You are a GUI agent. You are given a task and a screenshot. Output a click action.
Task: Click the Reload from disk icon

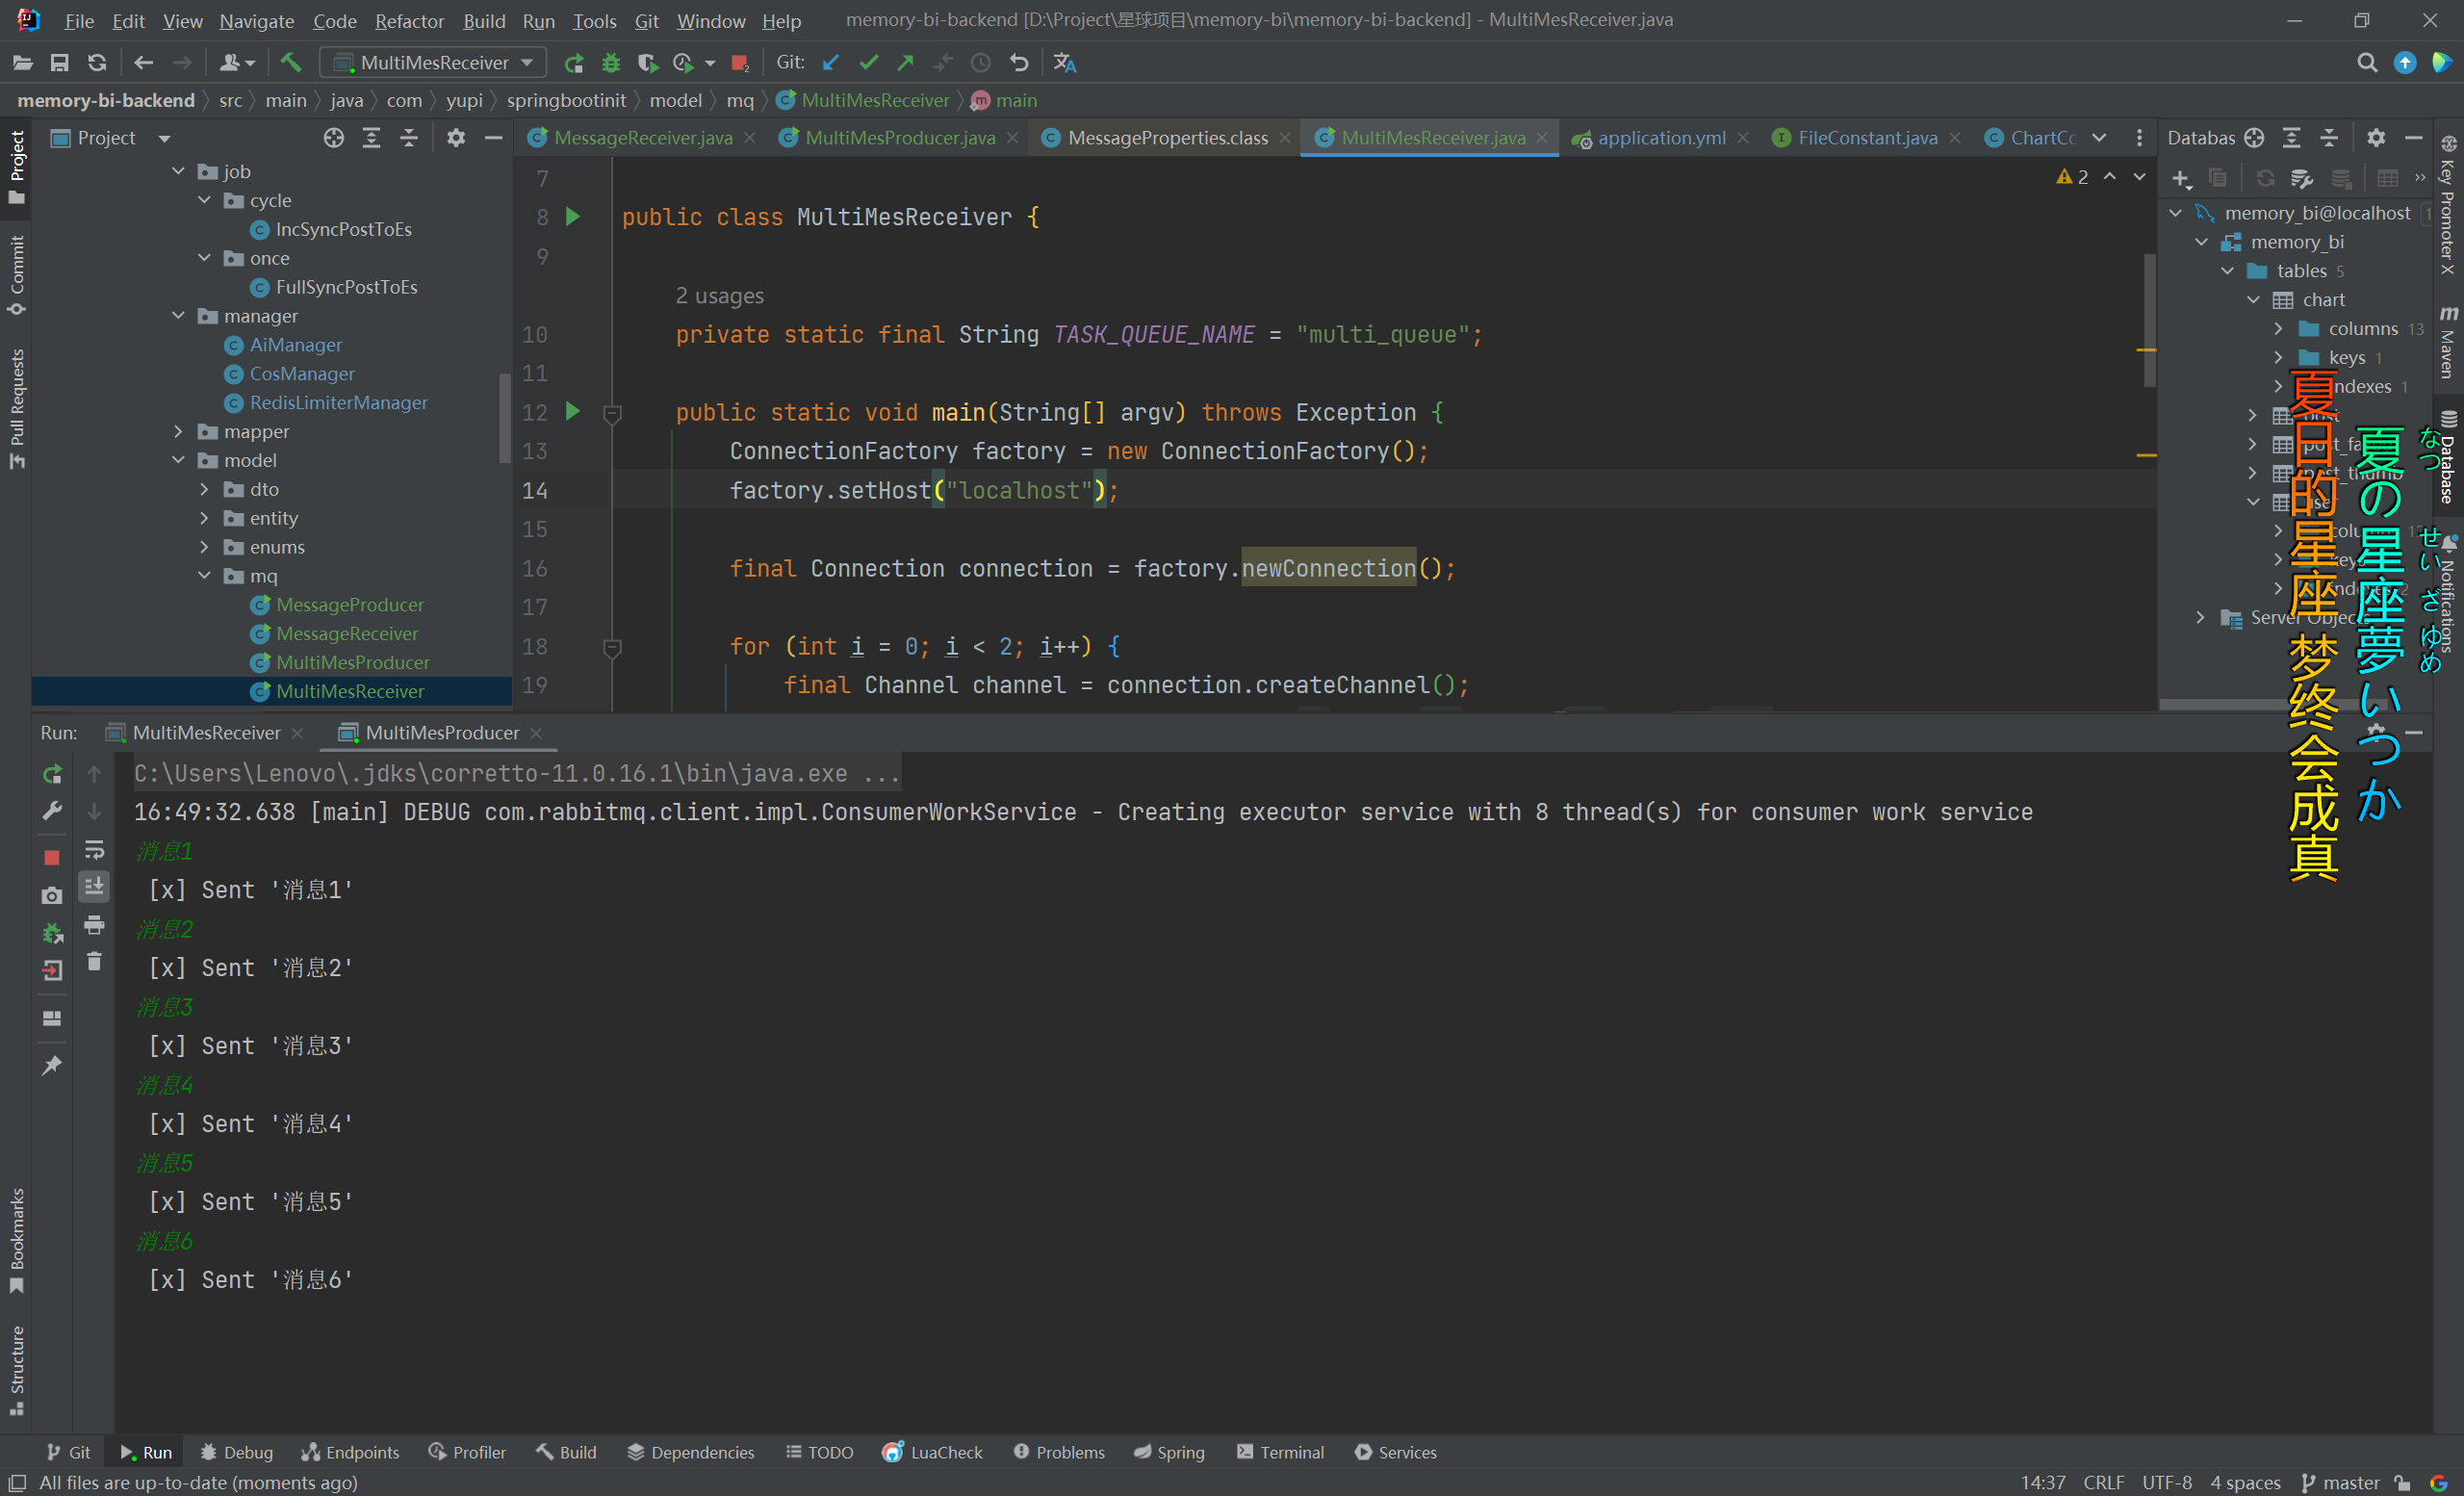pos(97,63)
